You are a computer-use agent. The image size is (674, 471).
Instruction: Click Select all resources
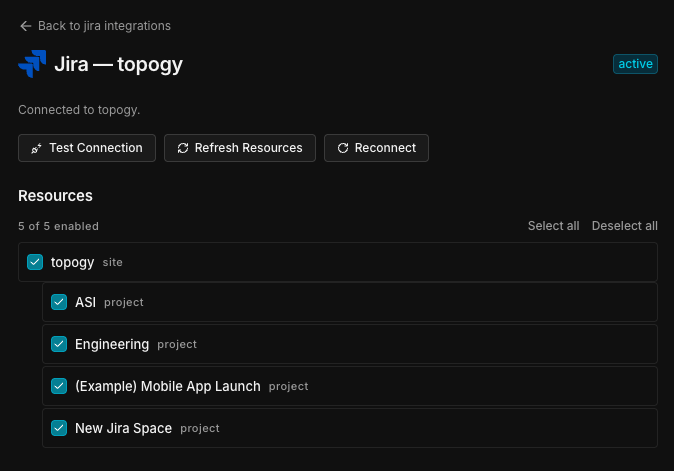(x=553, y=226)
